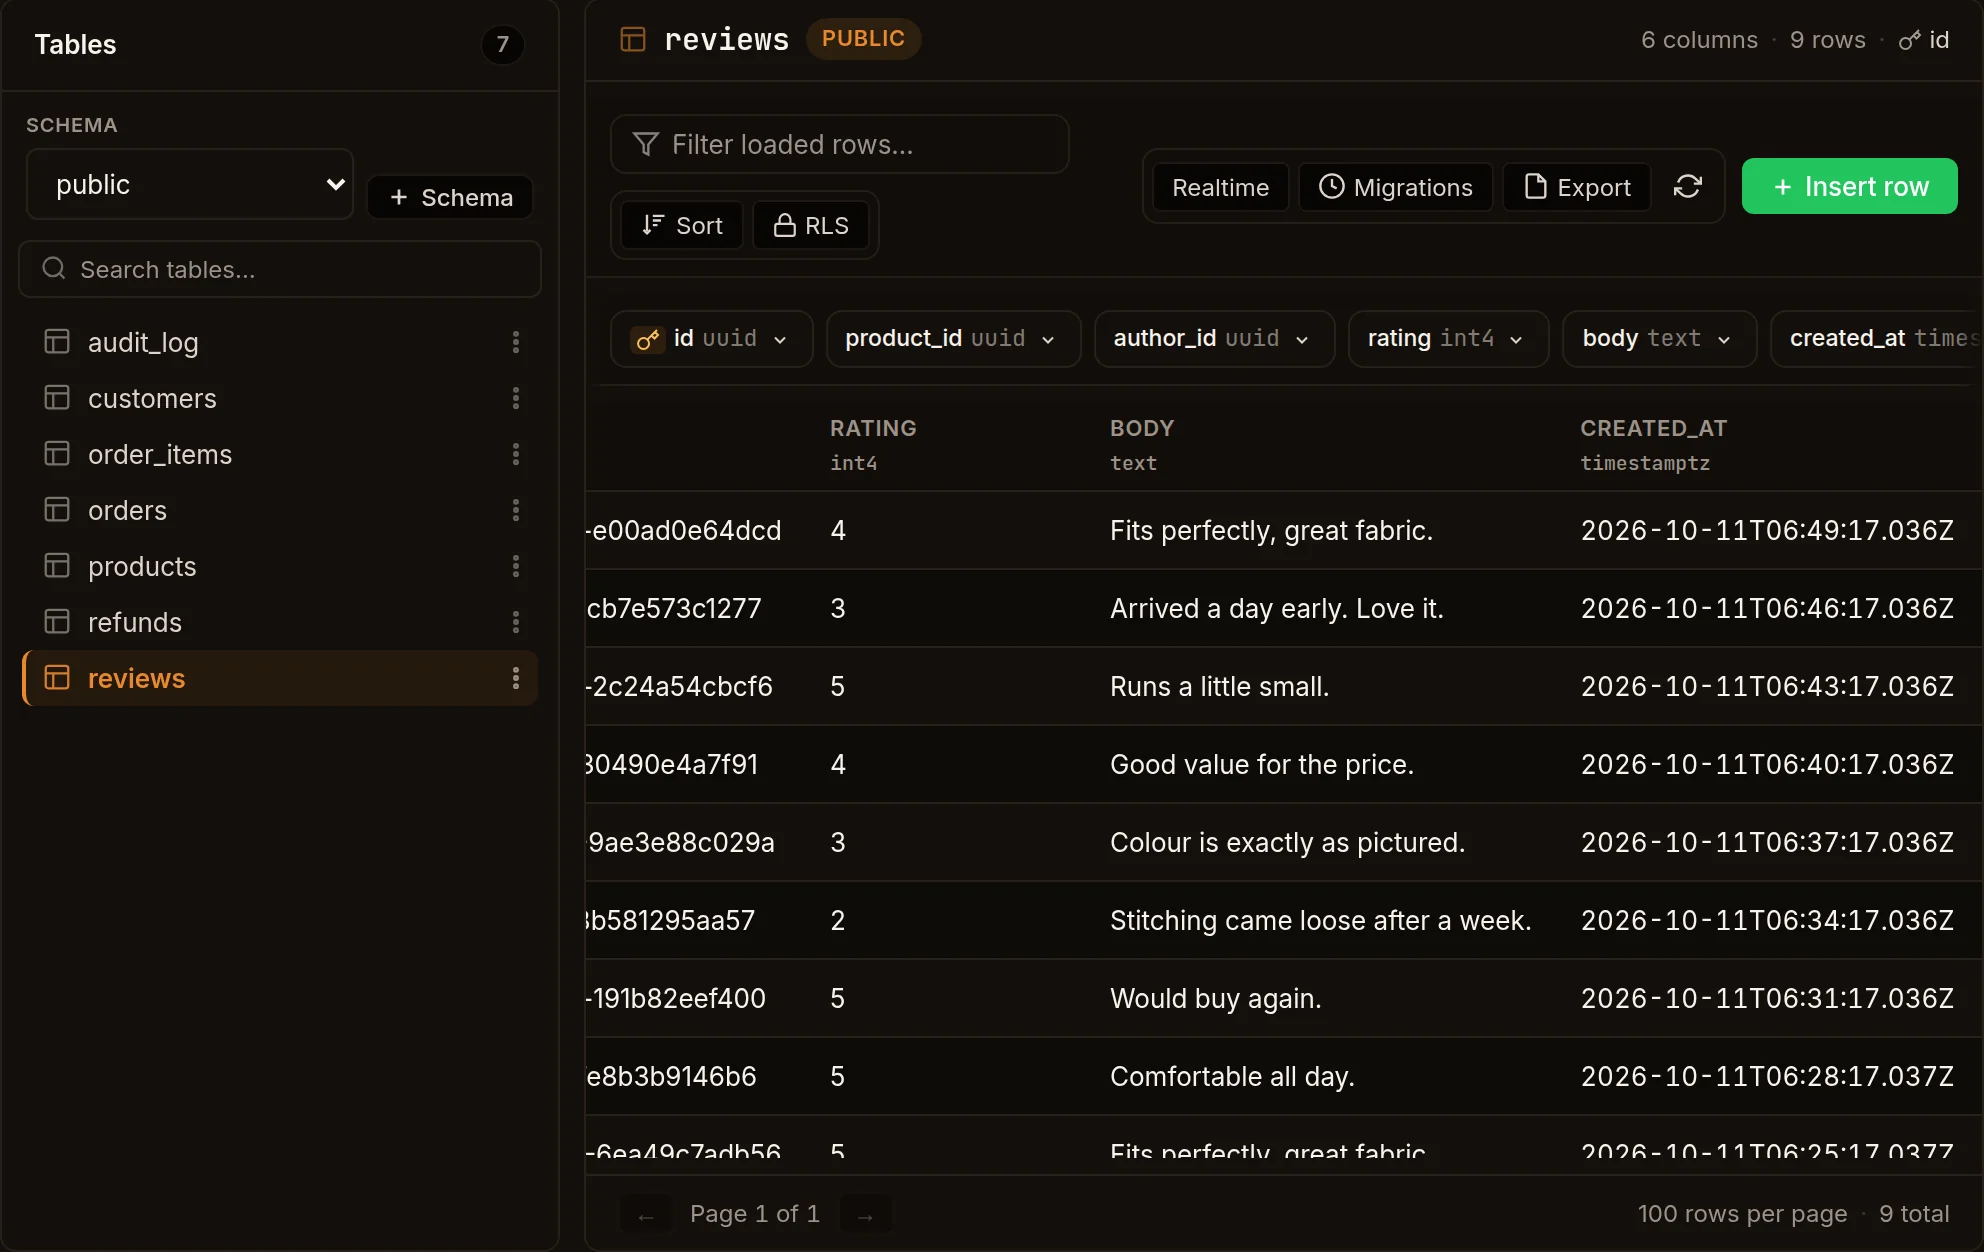Open the schema selector showing public
1984x1252 pixels.
[190, 185]
